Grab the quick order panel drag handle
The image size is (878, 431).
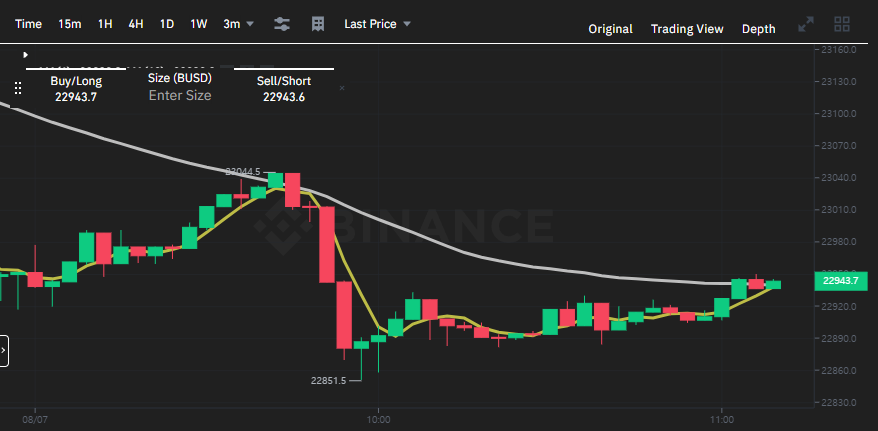pos(17,88)
